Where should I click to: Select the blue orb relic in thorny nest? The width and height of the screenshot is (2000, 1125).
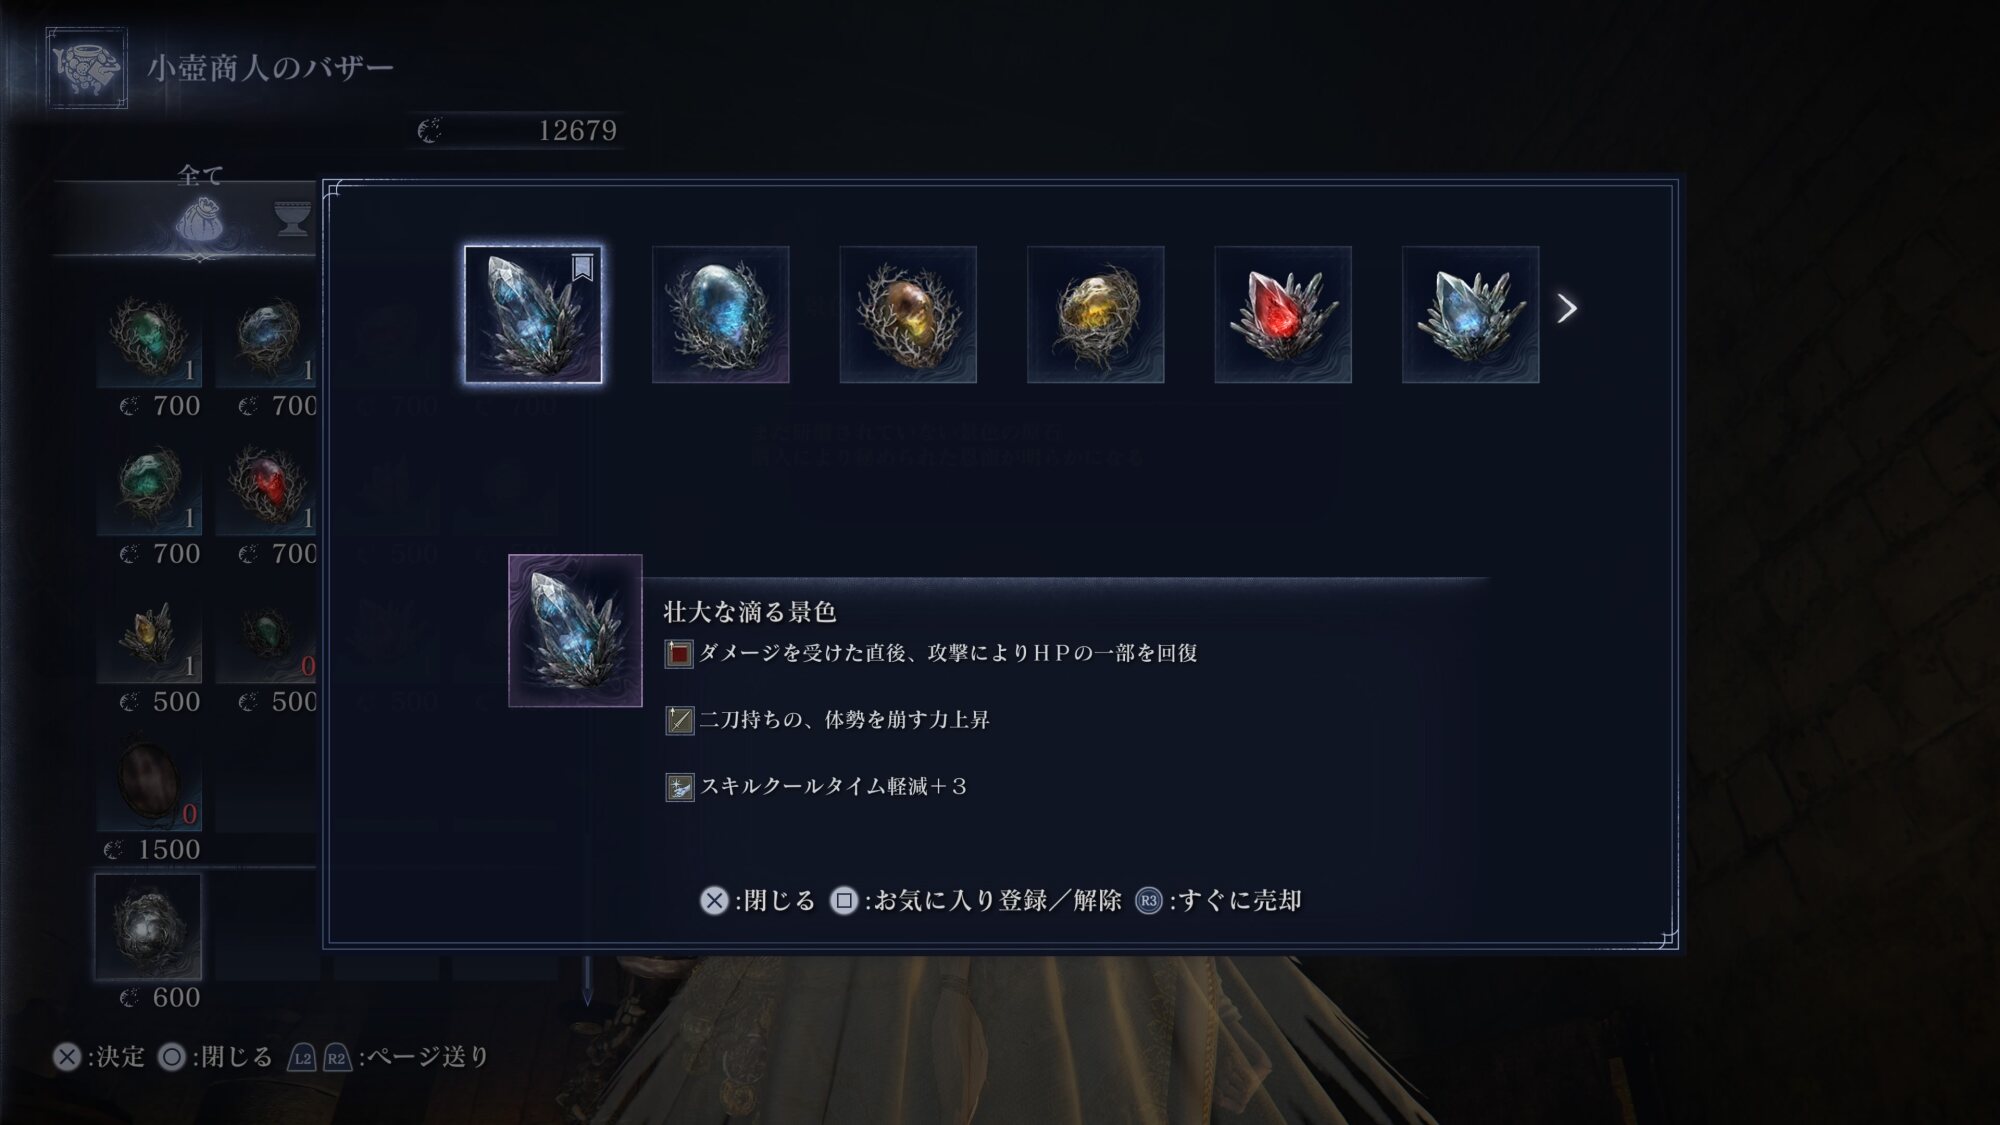tap(720, 314)
